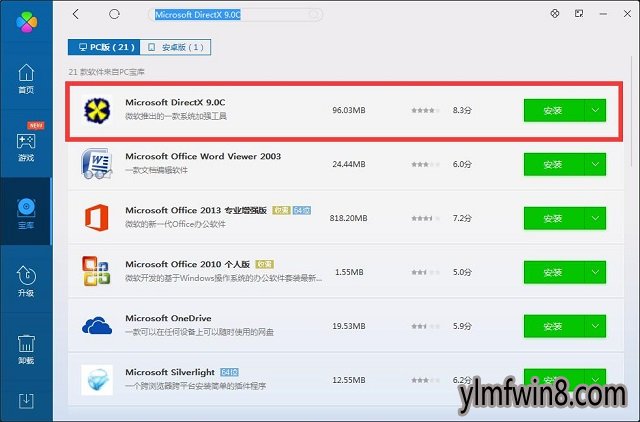640x422 pixels.
Task: Expand install options for Silverlight
Action: click(596, 380)
